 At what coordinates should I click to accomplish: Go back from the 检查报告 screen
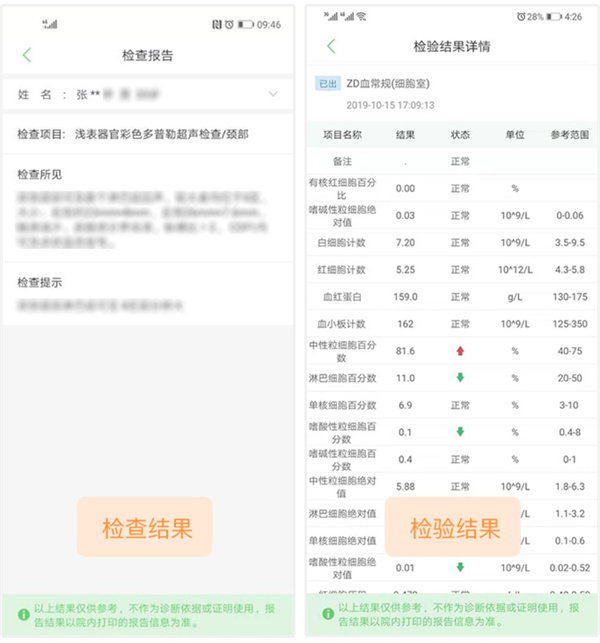(27, 55)
